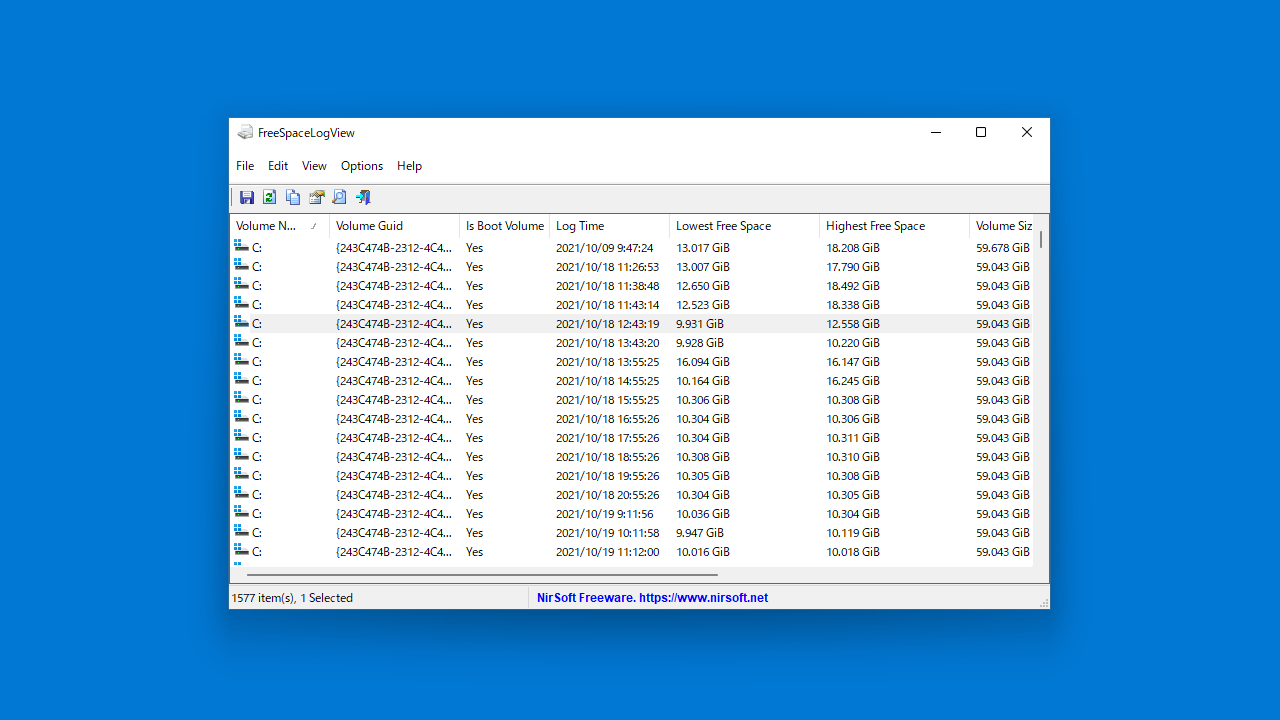This screenshot has height=720, width=1280.
Task: Click the Copy Selected Items toolbar icon
Action: click(x=293, y=198)
